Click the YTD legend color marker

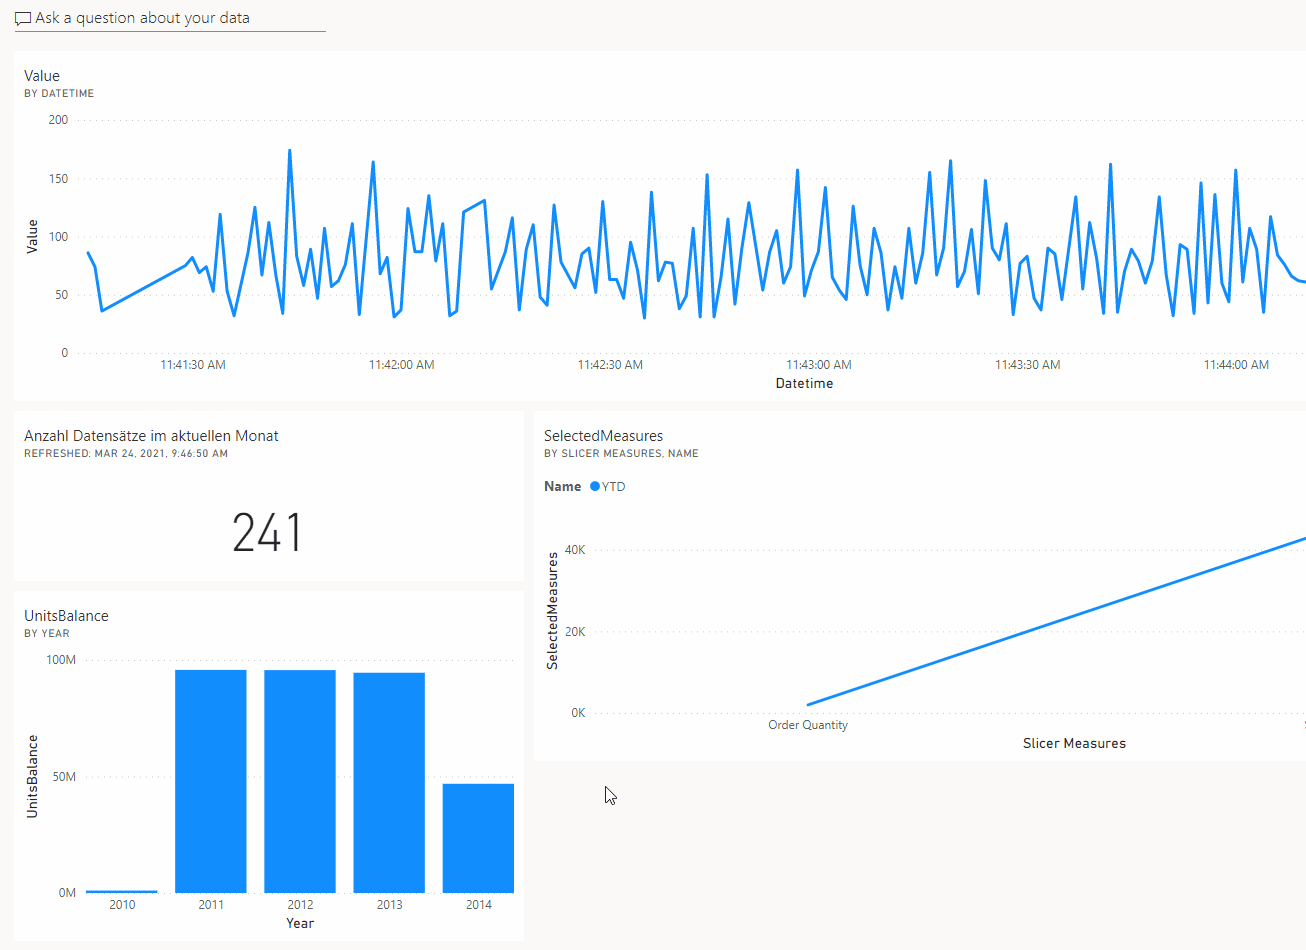coord(595,486)
